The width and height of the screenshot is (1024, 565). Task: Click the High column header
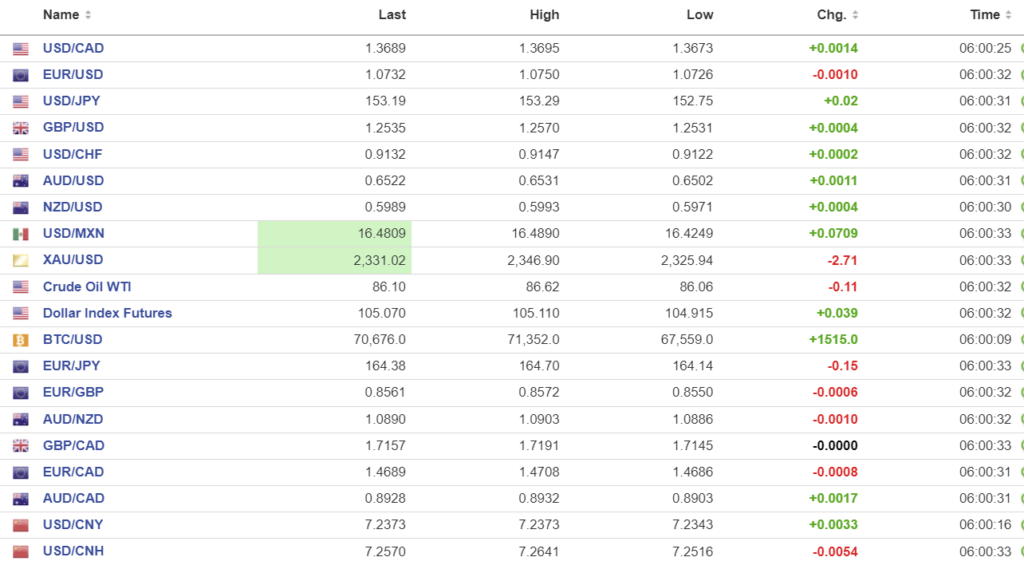pyautogui.click(x=544, y=15)
